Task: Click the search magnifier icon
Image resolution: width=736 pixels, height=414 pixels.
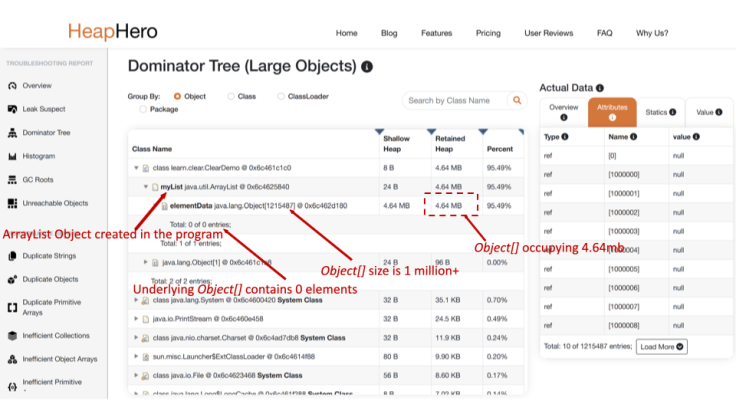Action: (517, 100)
